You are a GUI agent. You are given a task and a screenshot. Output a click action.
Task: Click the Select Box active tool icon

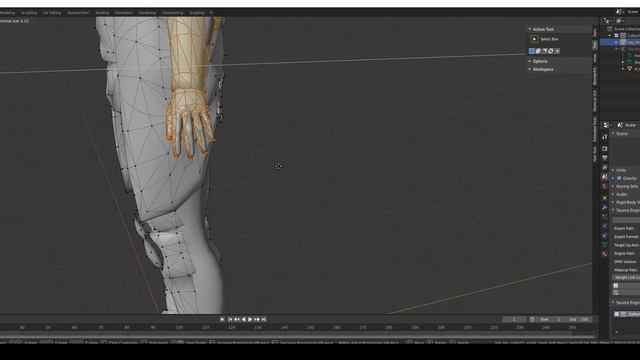point(534,39)
